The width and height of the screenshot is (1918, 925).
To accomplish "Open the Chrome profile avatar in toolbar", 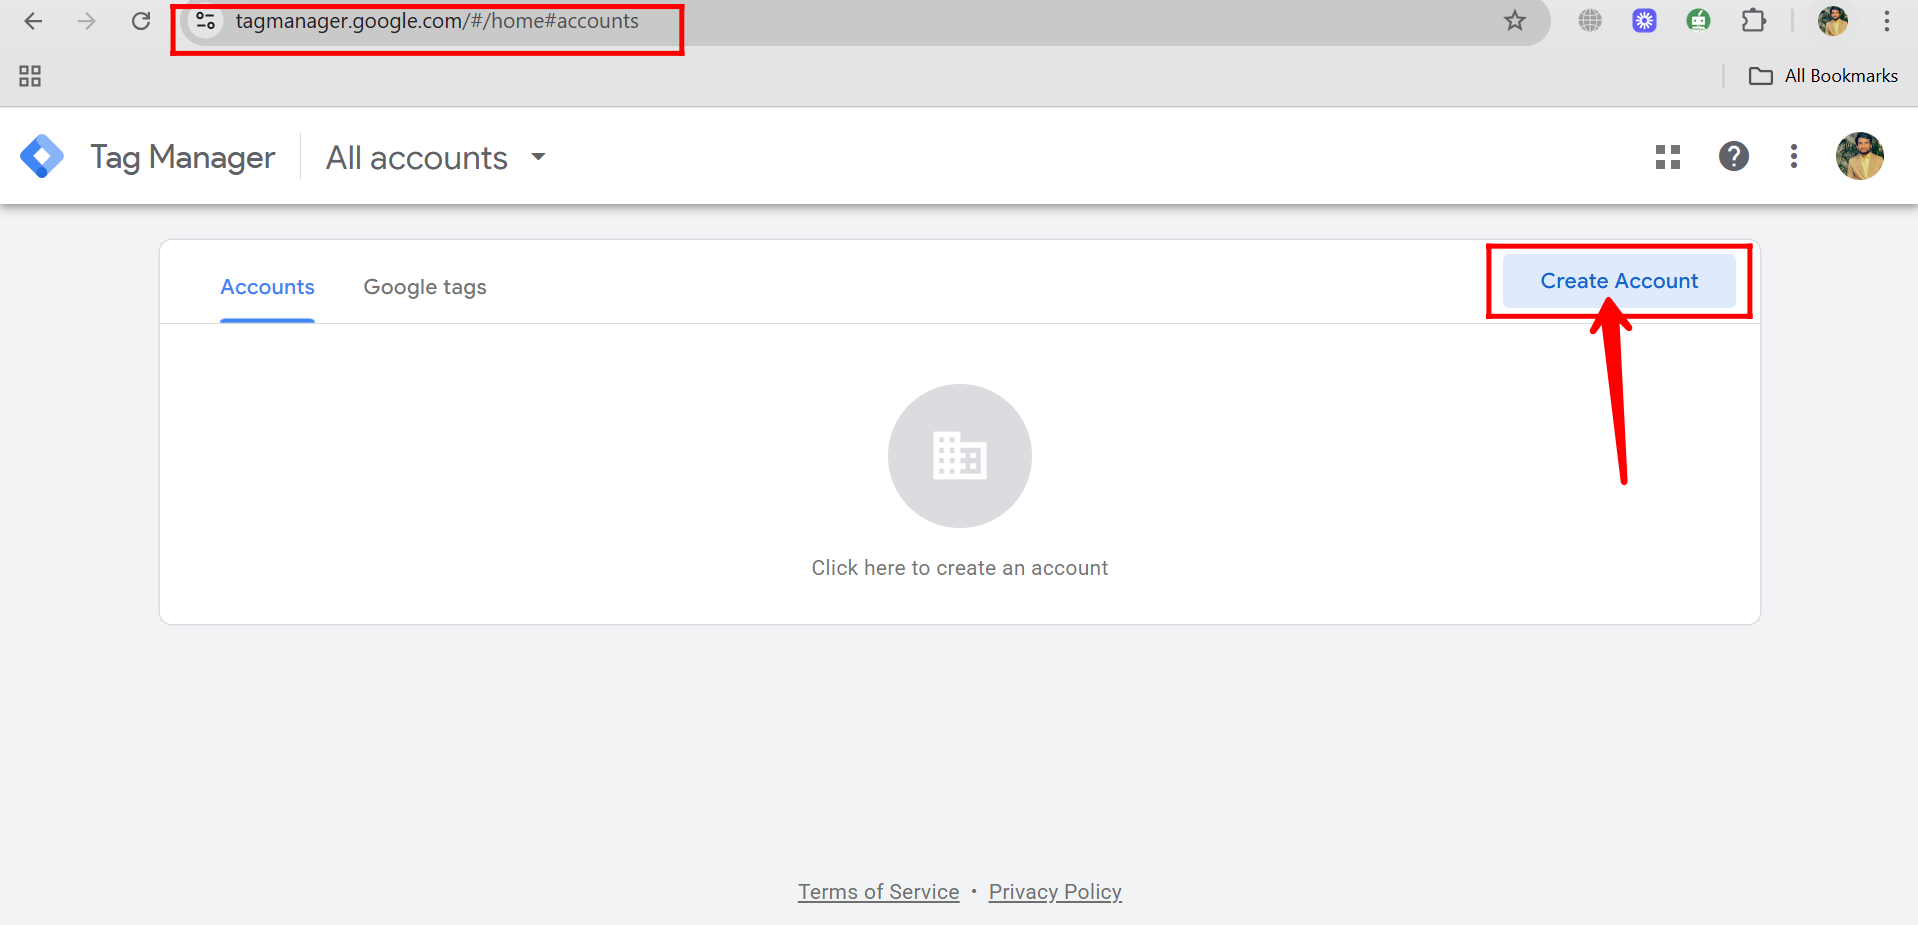I will click(x=1833, y=20).
